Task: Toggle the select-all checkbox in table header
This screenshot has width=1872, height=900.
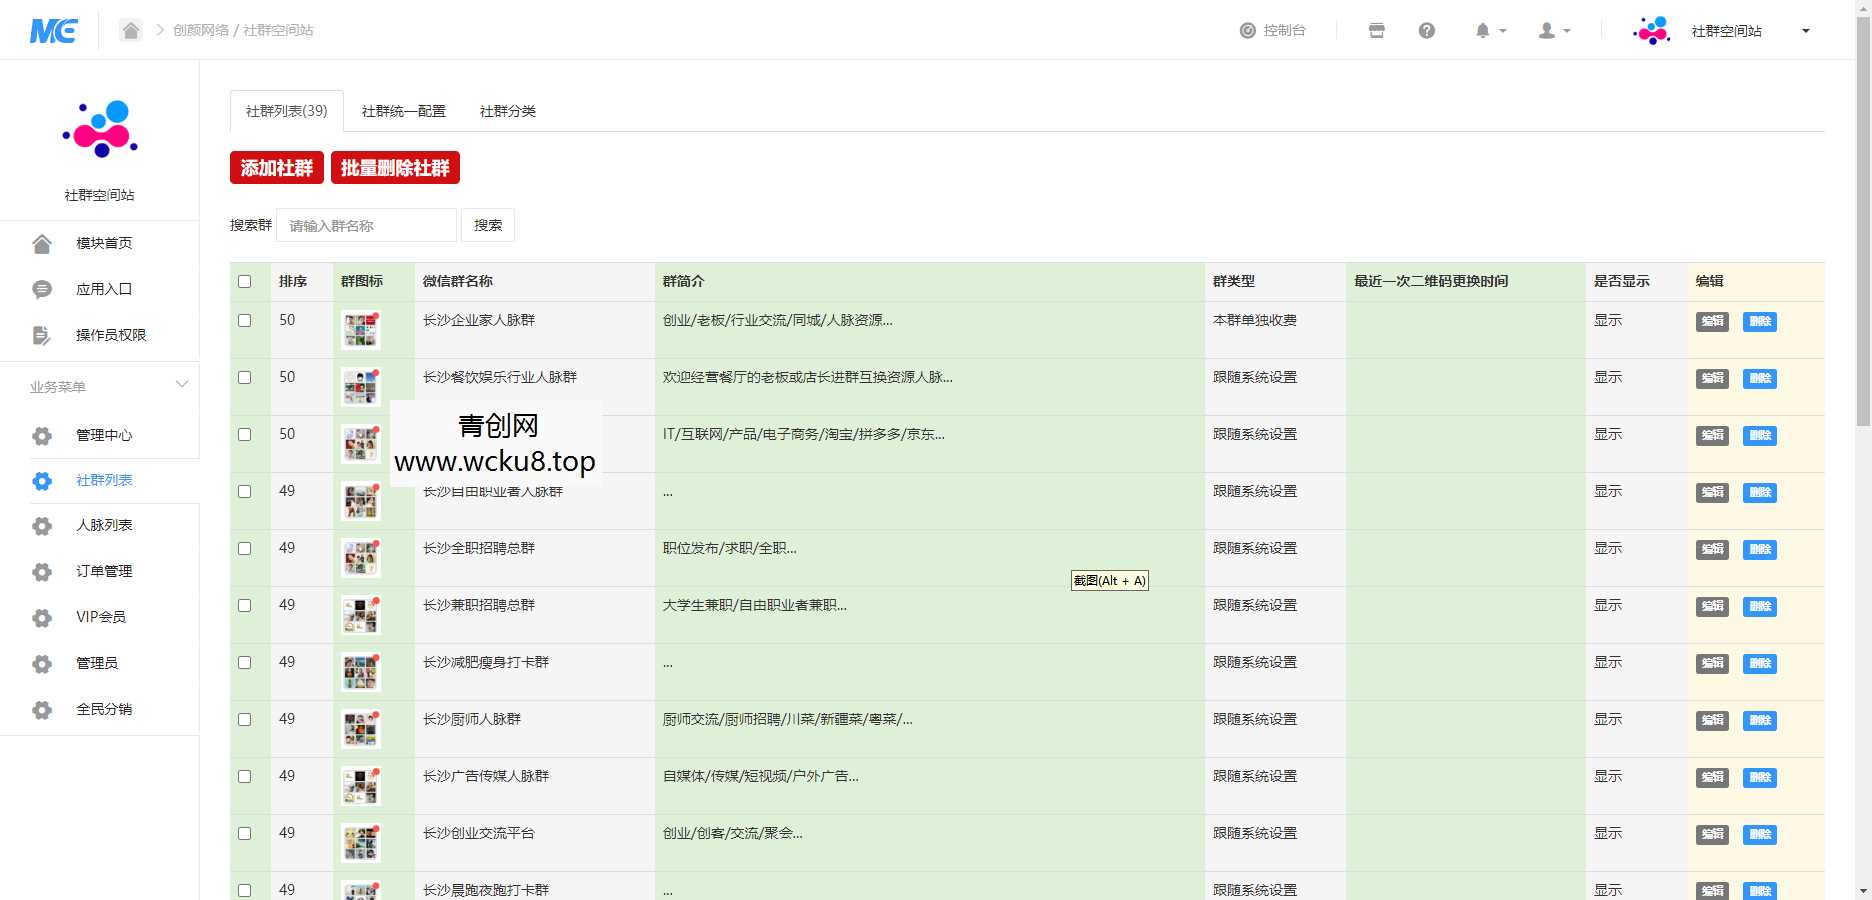Action: pos(246,282)
